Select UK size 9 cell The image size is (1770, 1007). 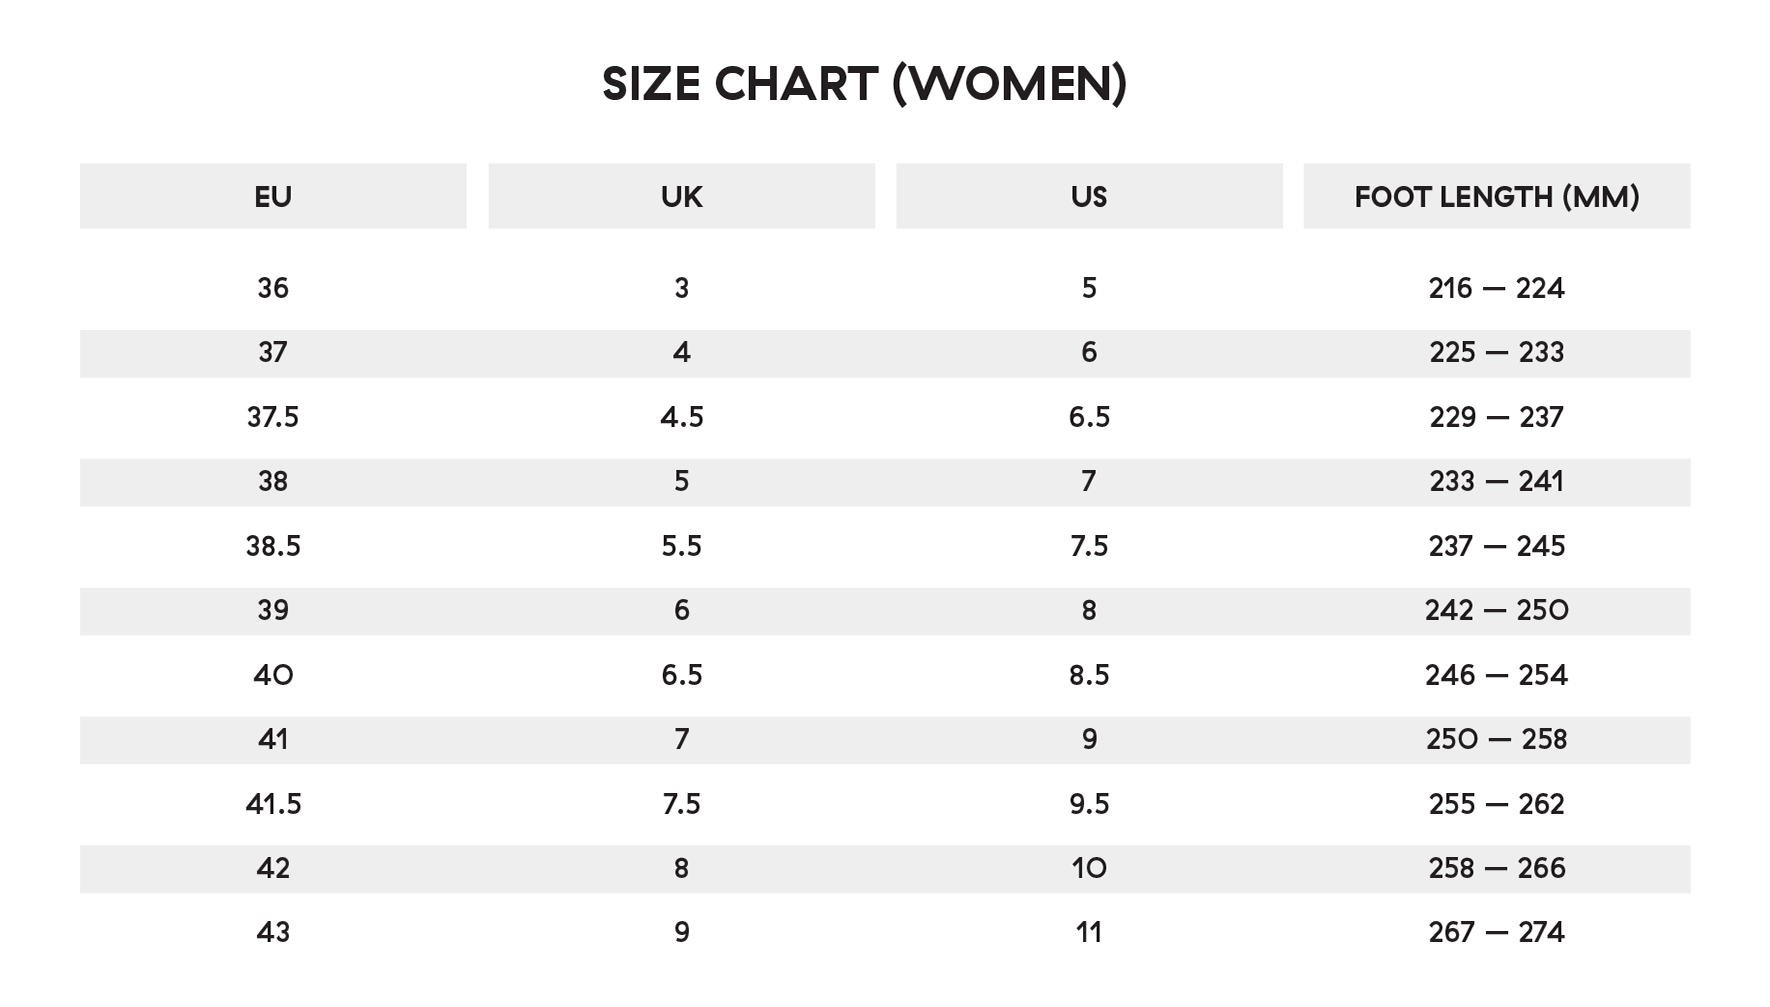click(681, 933)
